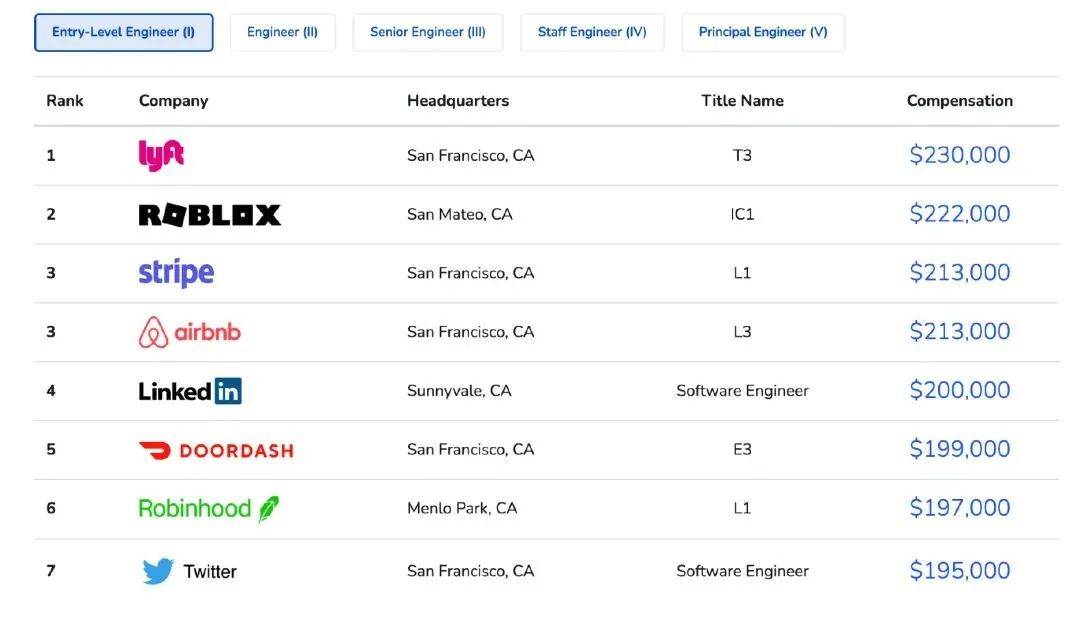This screenshot has height=623, width=1080.
Task: Click the LinkedIn logo
Action: (190, 391)
